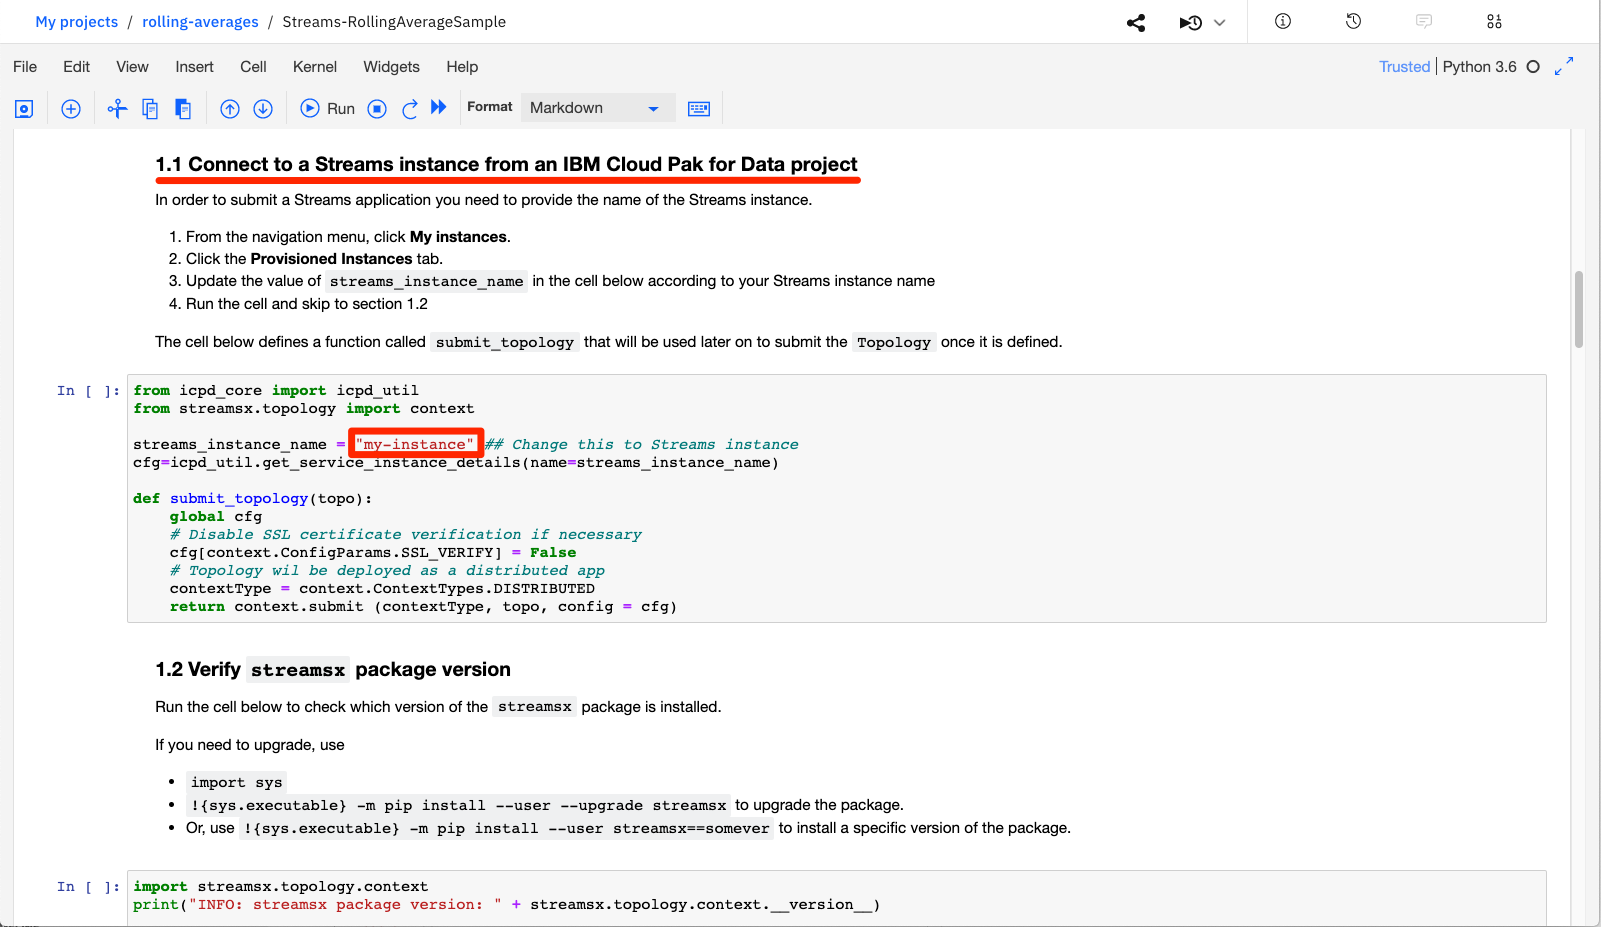Screen dimensions: 1601x927
Task: Click the text "Provisioned Instances" in step 2
Action: coord(331,259)
